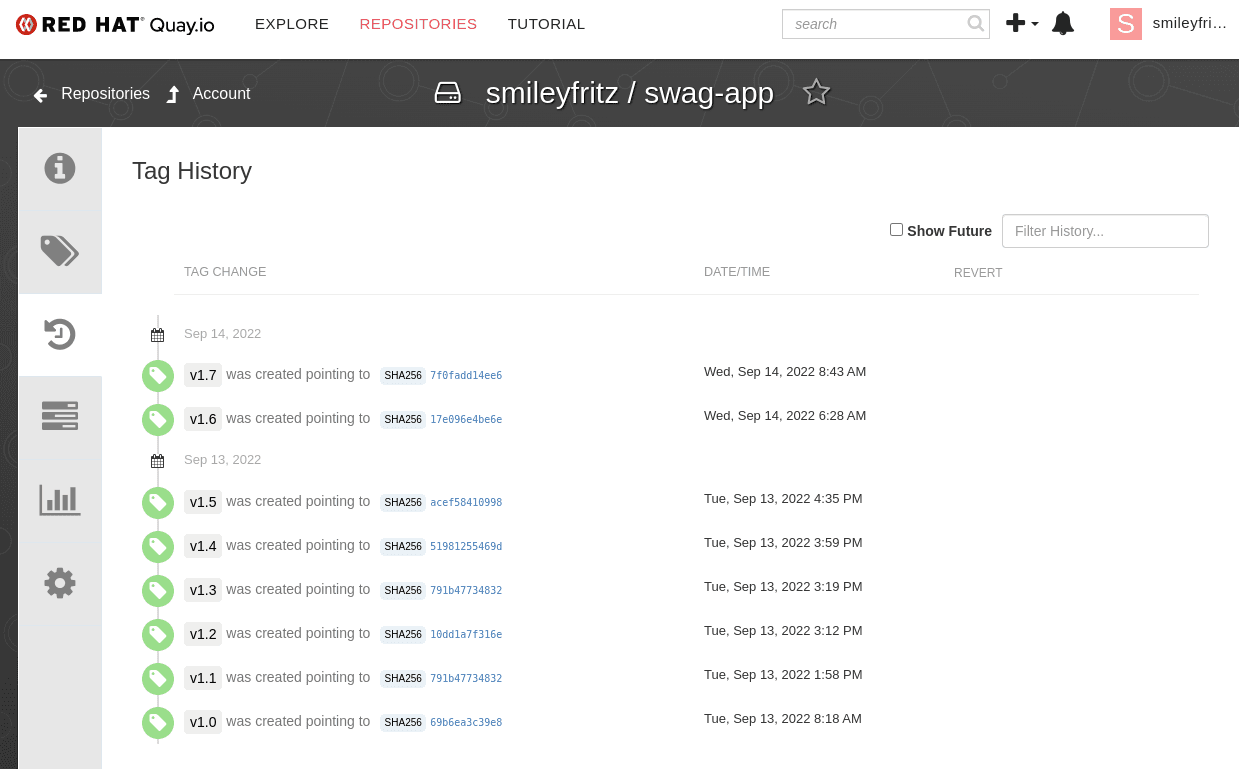Open the Builds sidebar icon
The image size is (1239, 769).
pyautogui.click(x=60, y=415)
